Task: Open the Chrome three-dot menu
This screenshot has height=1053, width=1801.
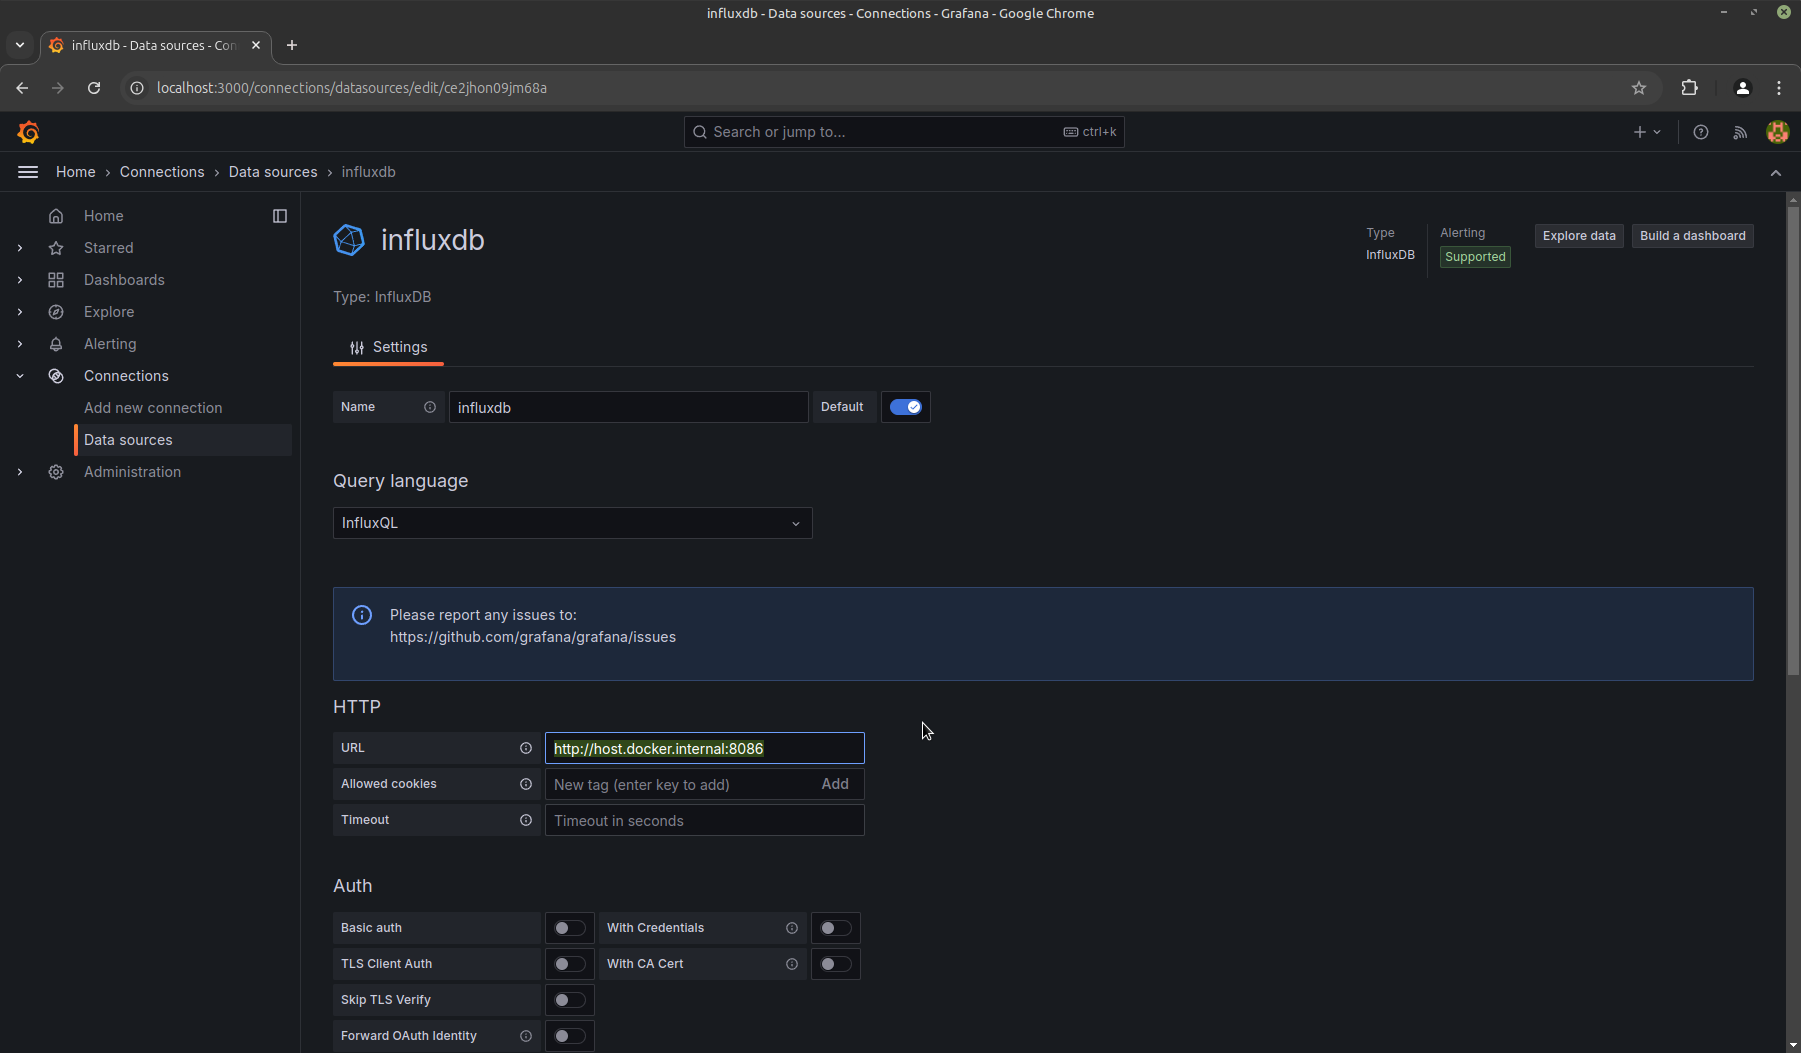Action: (x=1779, y=88)
